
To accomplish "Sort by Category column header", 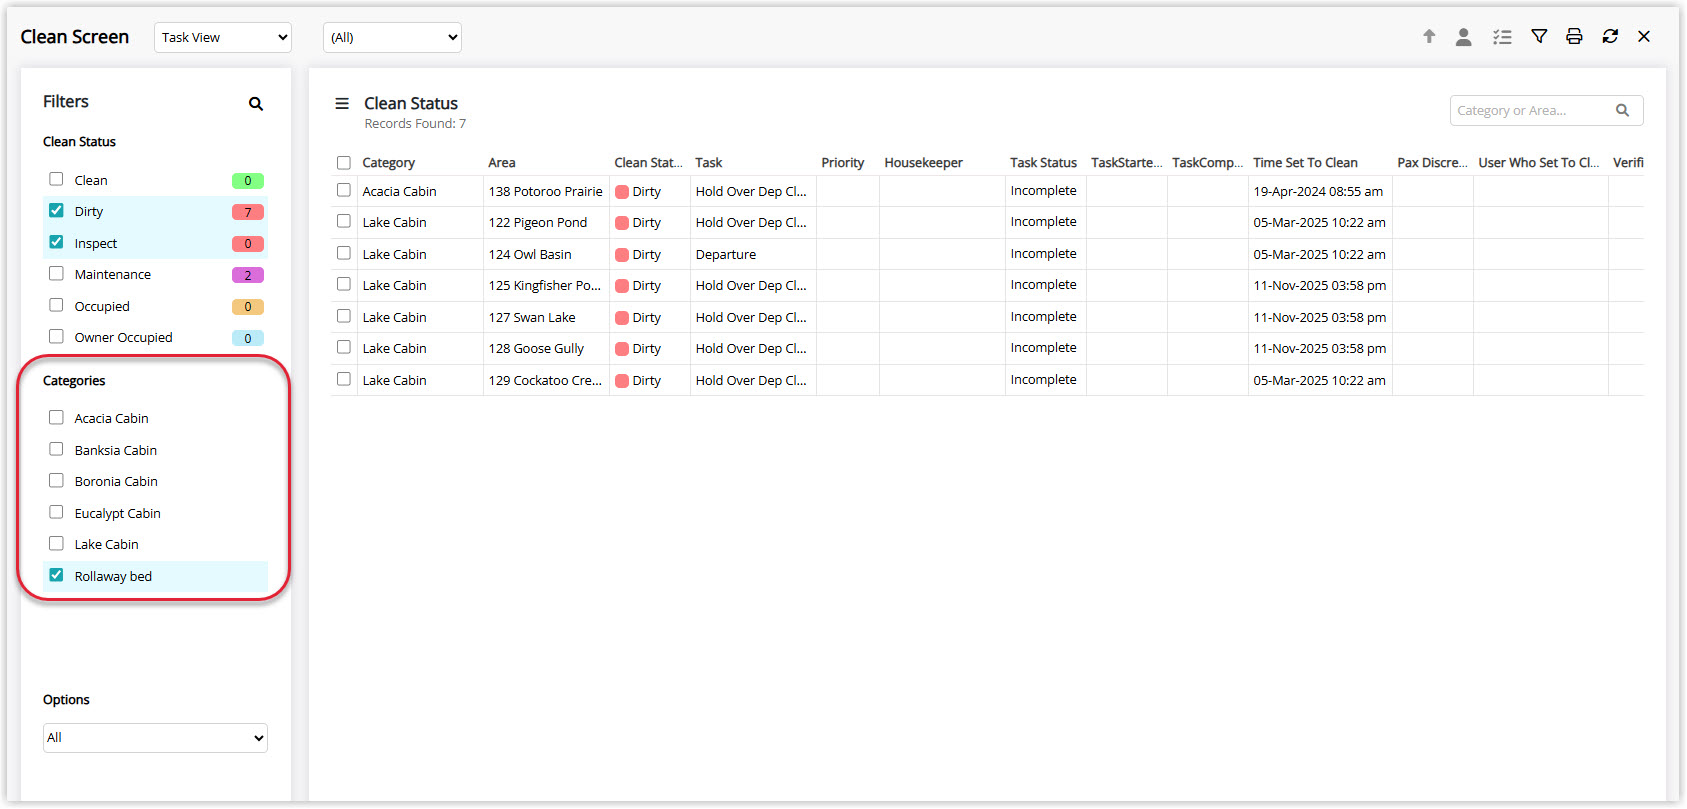I will pos(388,163).
